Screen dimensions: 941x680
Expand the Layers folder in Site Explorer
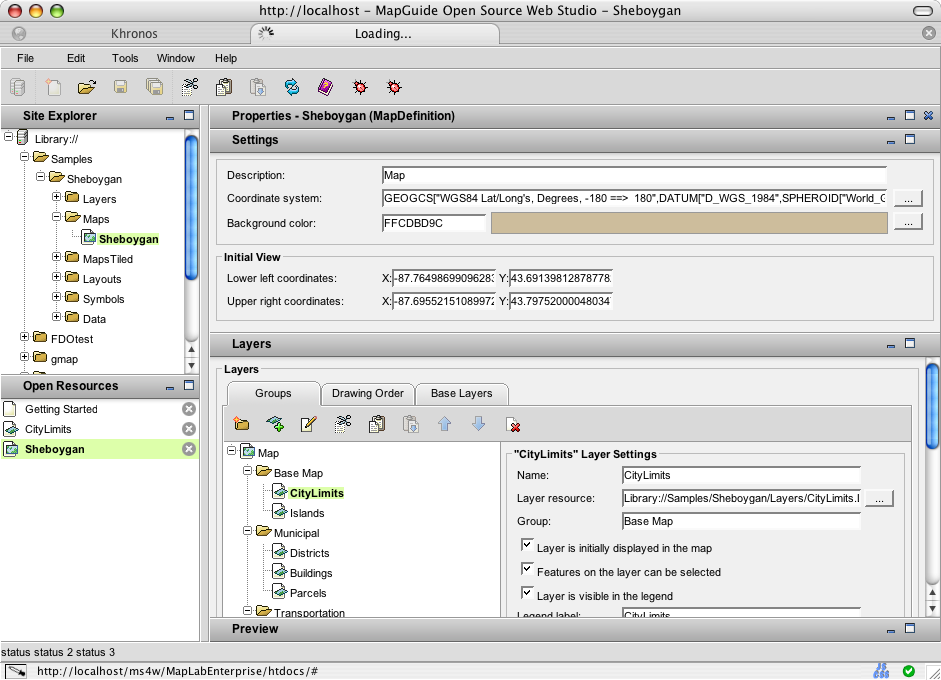pos(57,199)
